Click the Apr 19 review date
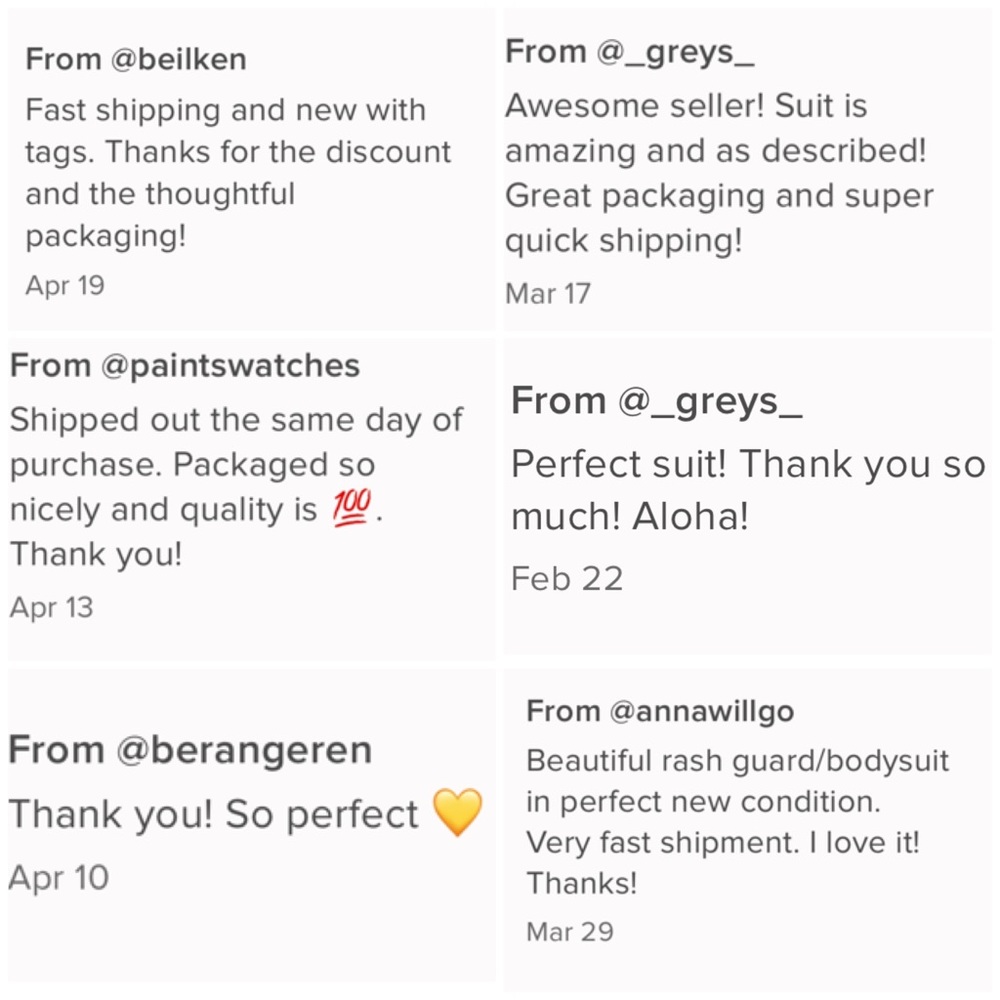The width and height of the screenshot is (1000, 1000). (65, 286)
